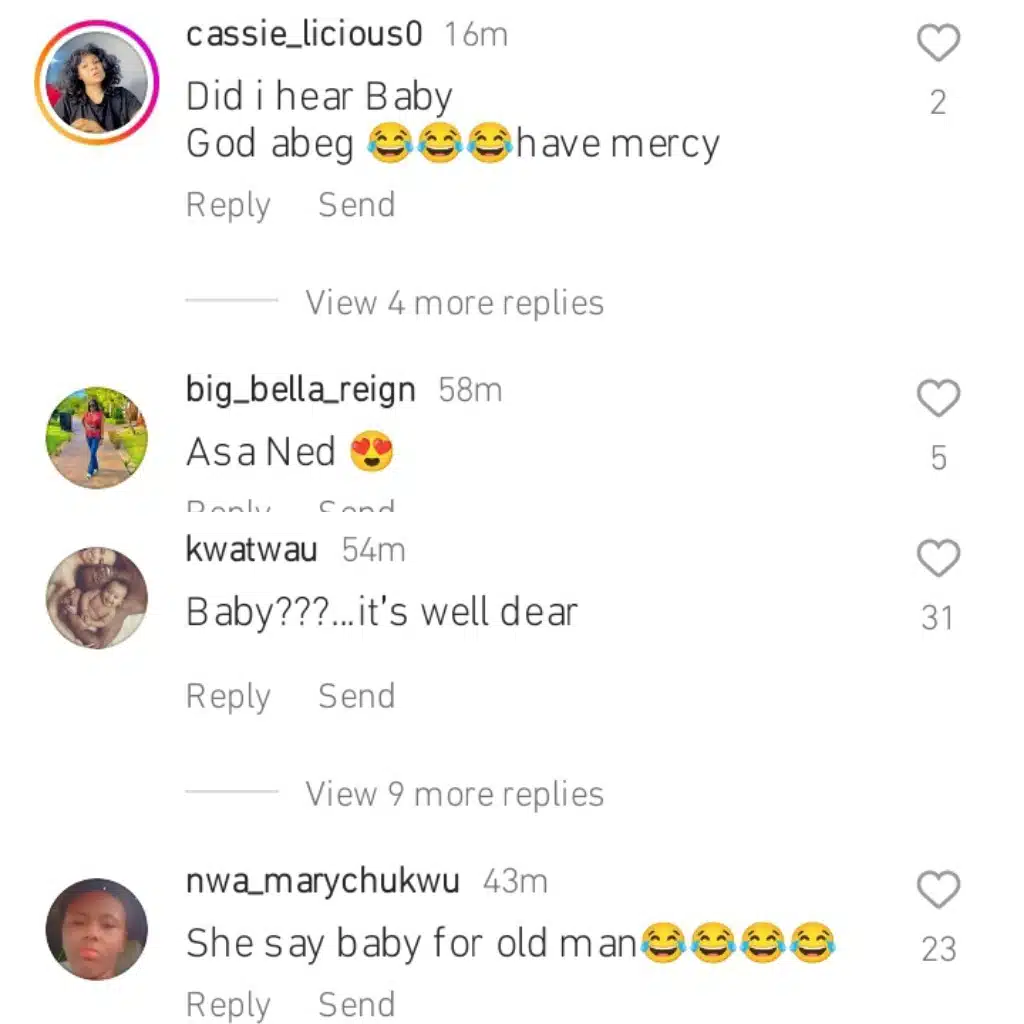Reply to cassie_licious0's comment
The width and height of the screenshot is (1024, 1024).
228,205
